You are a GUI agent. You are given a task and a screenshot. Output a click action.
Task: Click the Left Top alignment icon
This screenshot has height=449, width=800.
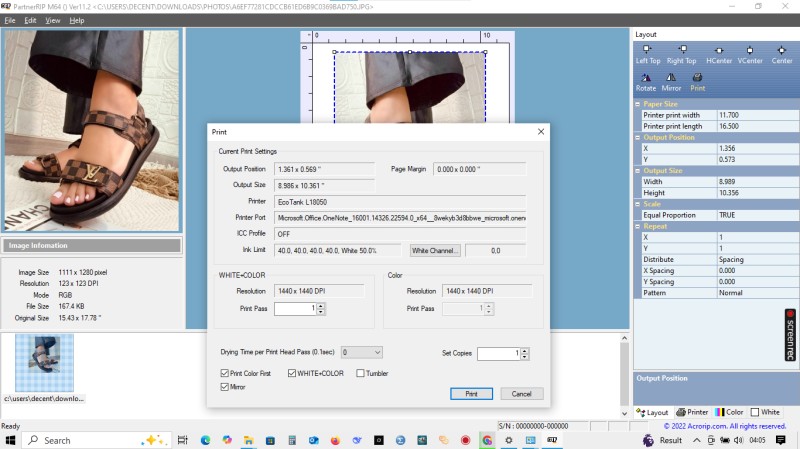(x=647, y=49)
